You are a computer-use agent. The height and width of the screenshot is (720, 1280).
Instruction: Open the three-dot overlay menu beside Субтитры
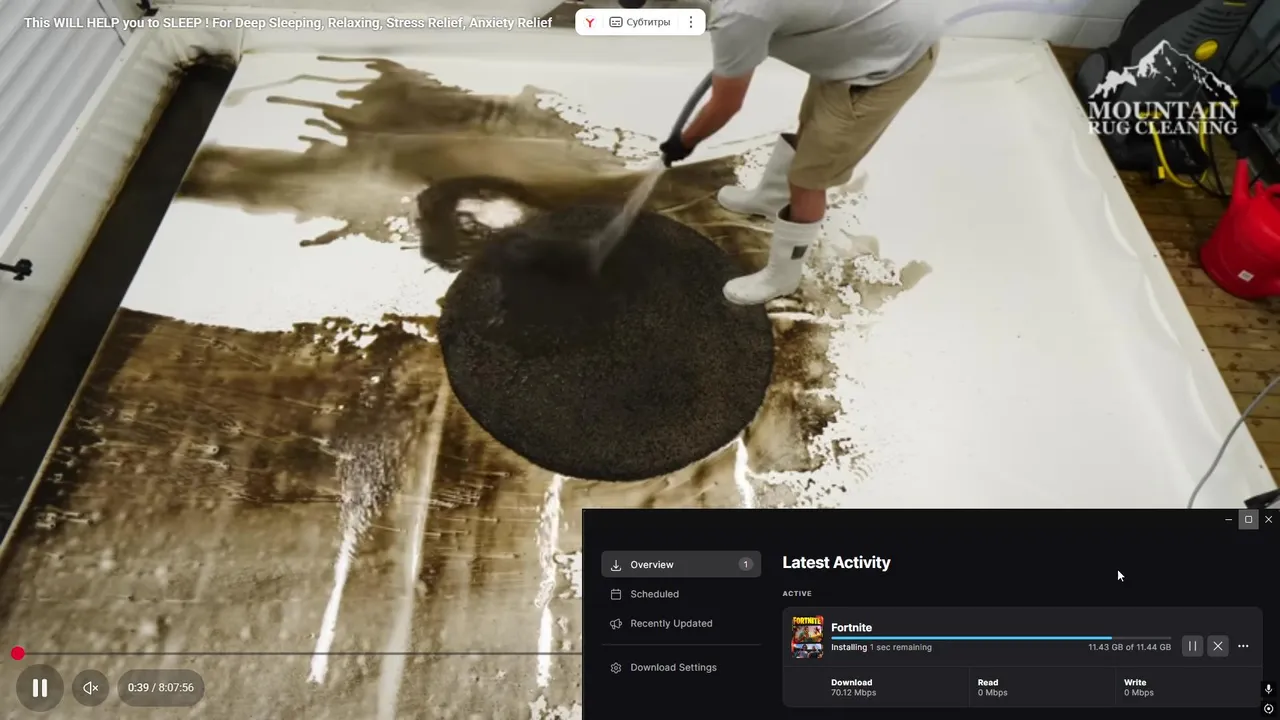[690, 22]
